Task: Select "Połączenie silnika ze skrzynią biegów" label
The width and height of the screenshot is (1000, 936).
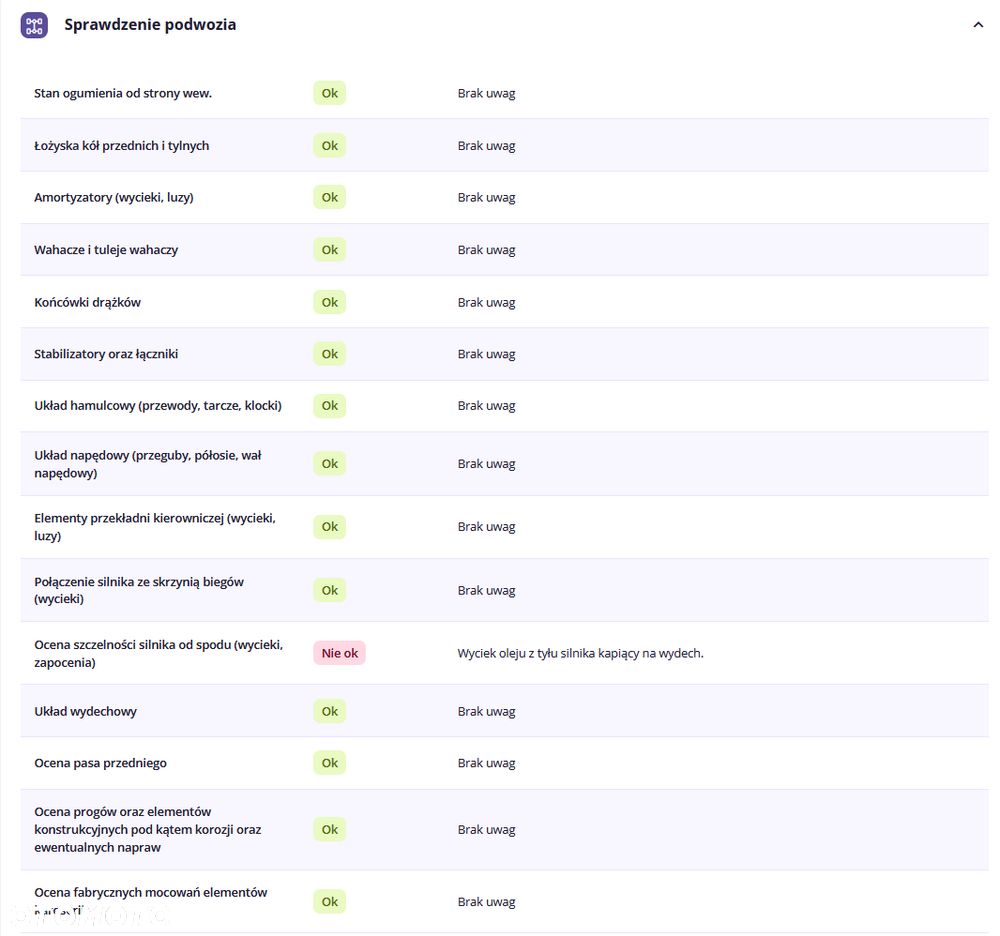Action: pos(139,590)
